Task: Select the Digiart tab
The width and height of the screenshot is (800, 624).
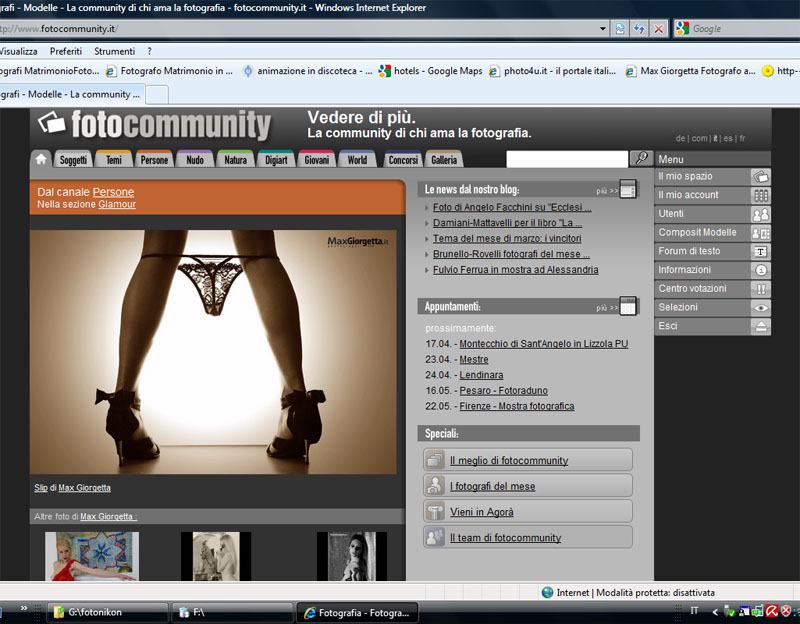Action: tap(276, 160)
